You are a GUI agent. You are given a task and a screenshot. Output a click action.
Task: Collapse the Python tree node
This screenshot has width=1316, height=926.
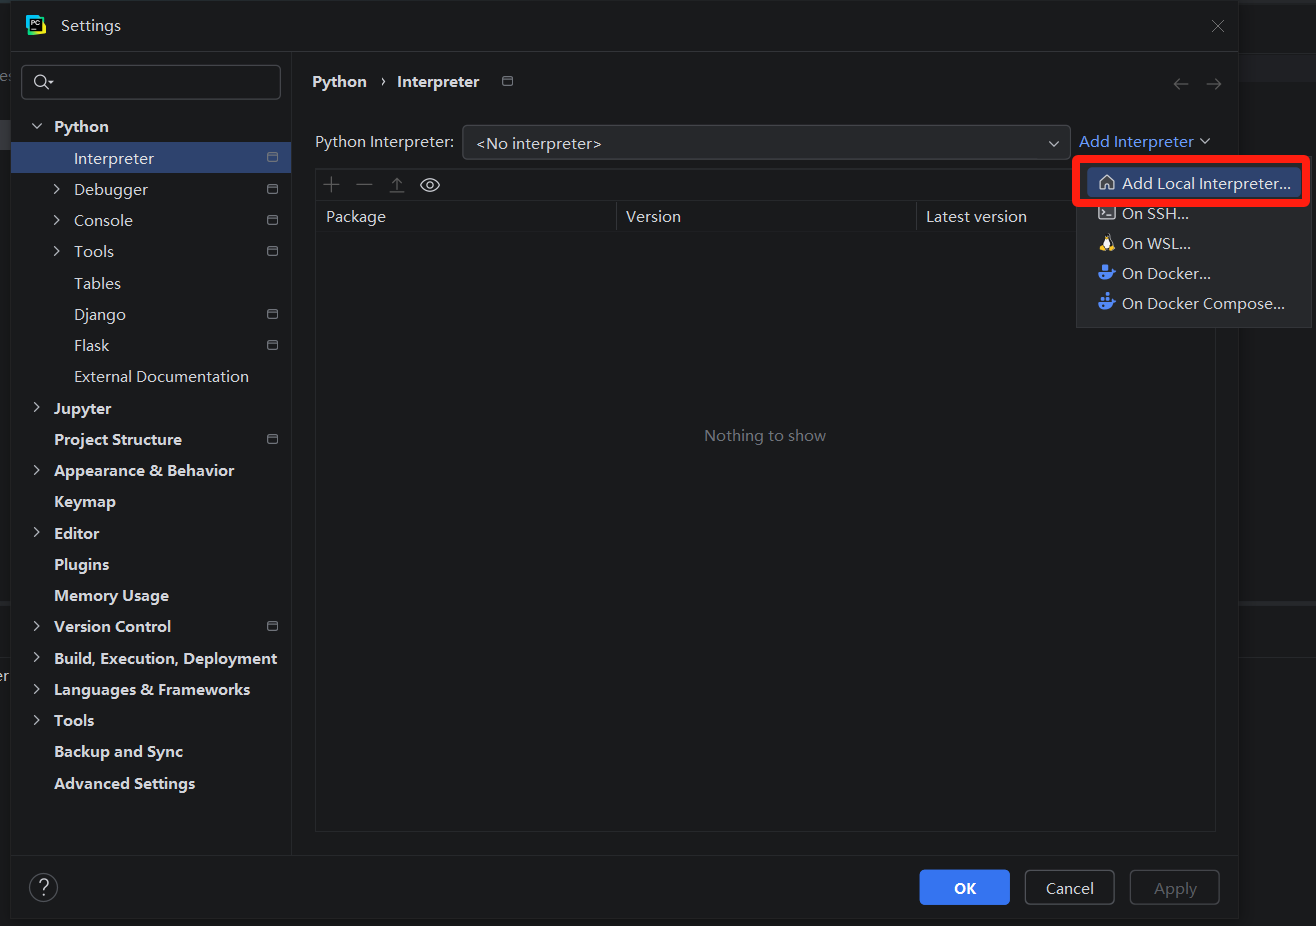click(x=37, y=126)
